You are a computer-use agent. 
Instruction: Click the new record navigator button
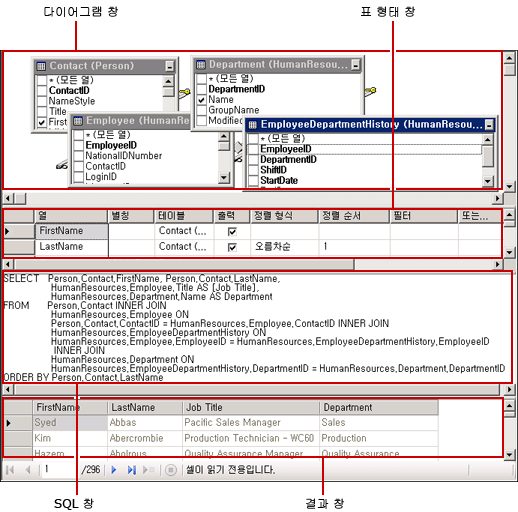(148, 470)
